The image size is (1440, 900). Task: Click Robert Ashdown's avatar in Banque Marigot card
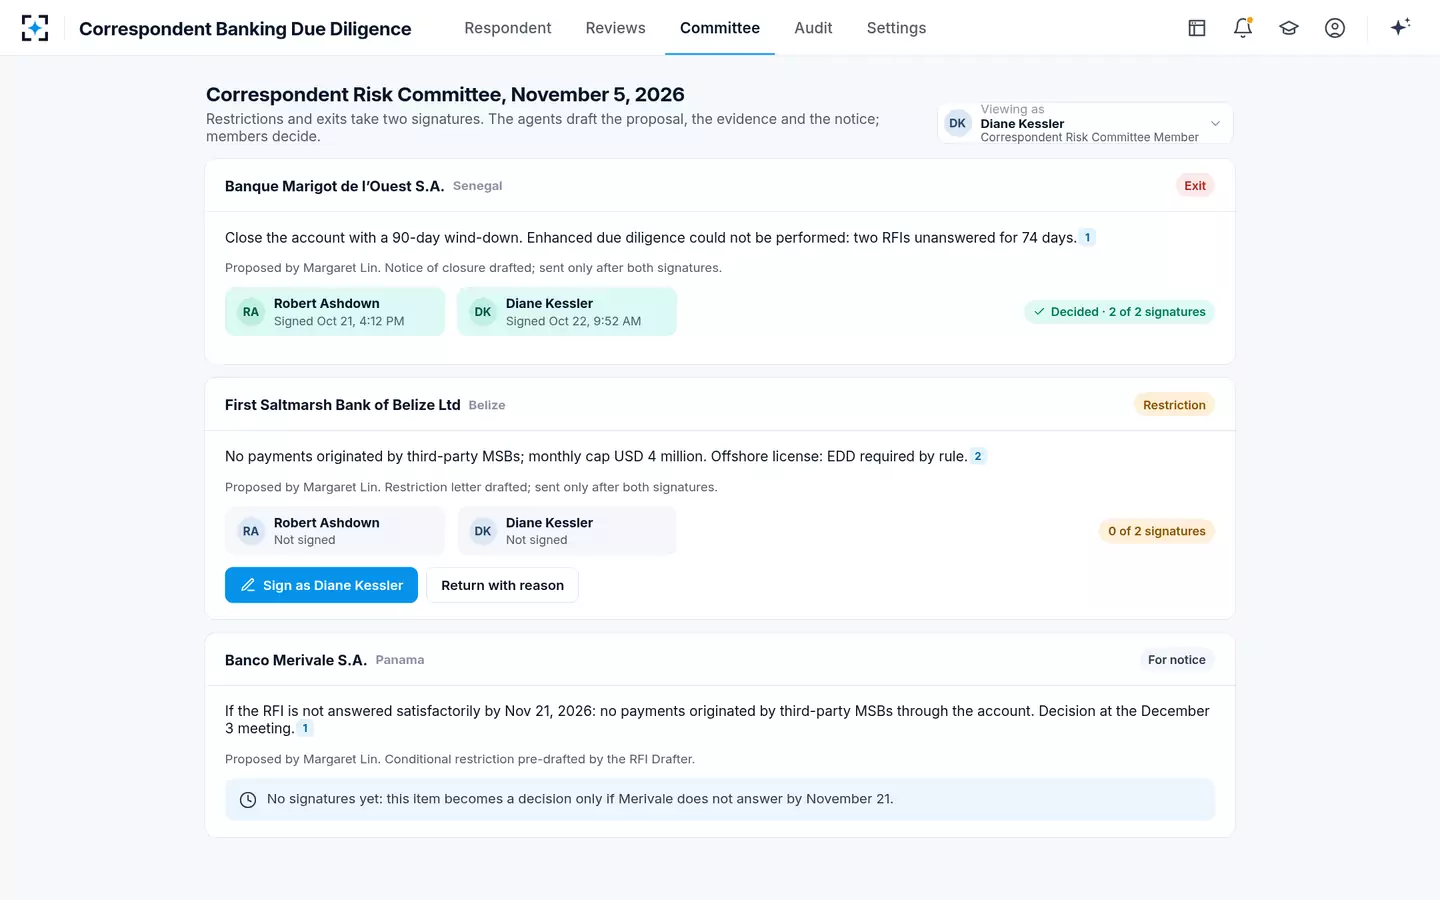(251, 312)
